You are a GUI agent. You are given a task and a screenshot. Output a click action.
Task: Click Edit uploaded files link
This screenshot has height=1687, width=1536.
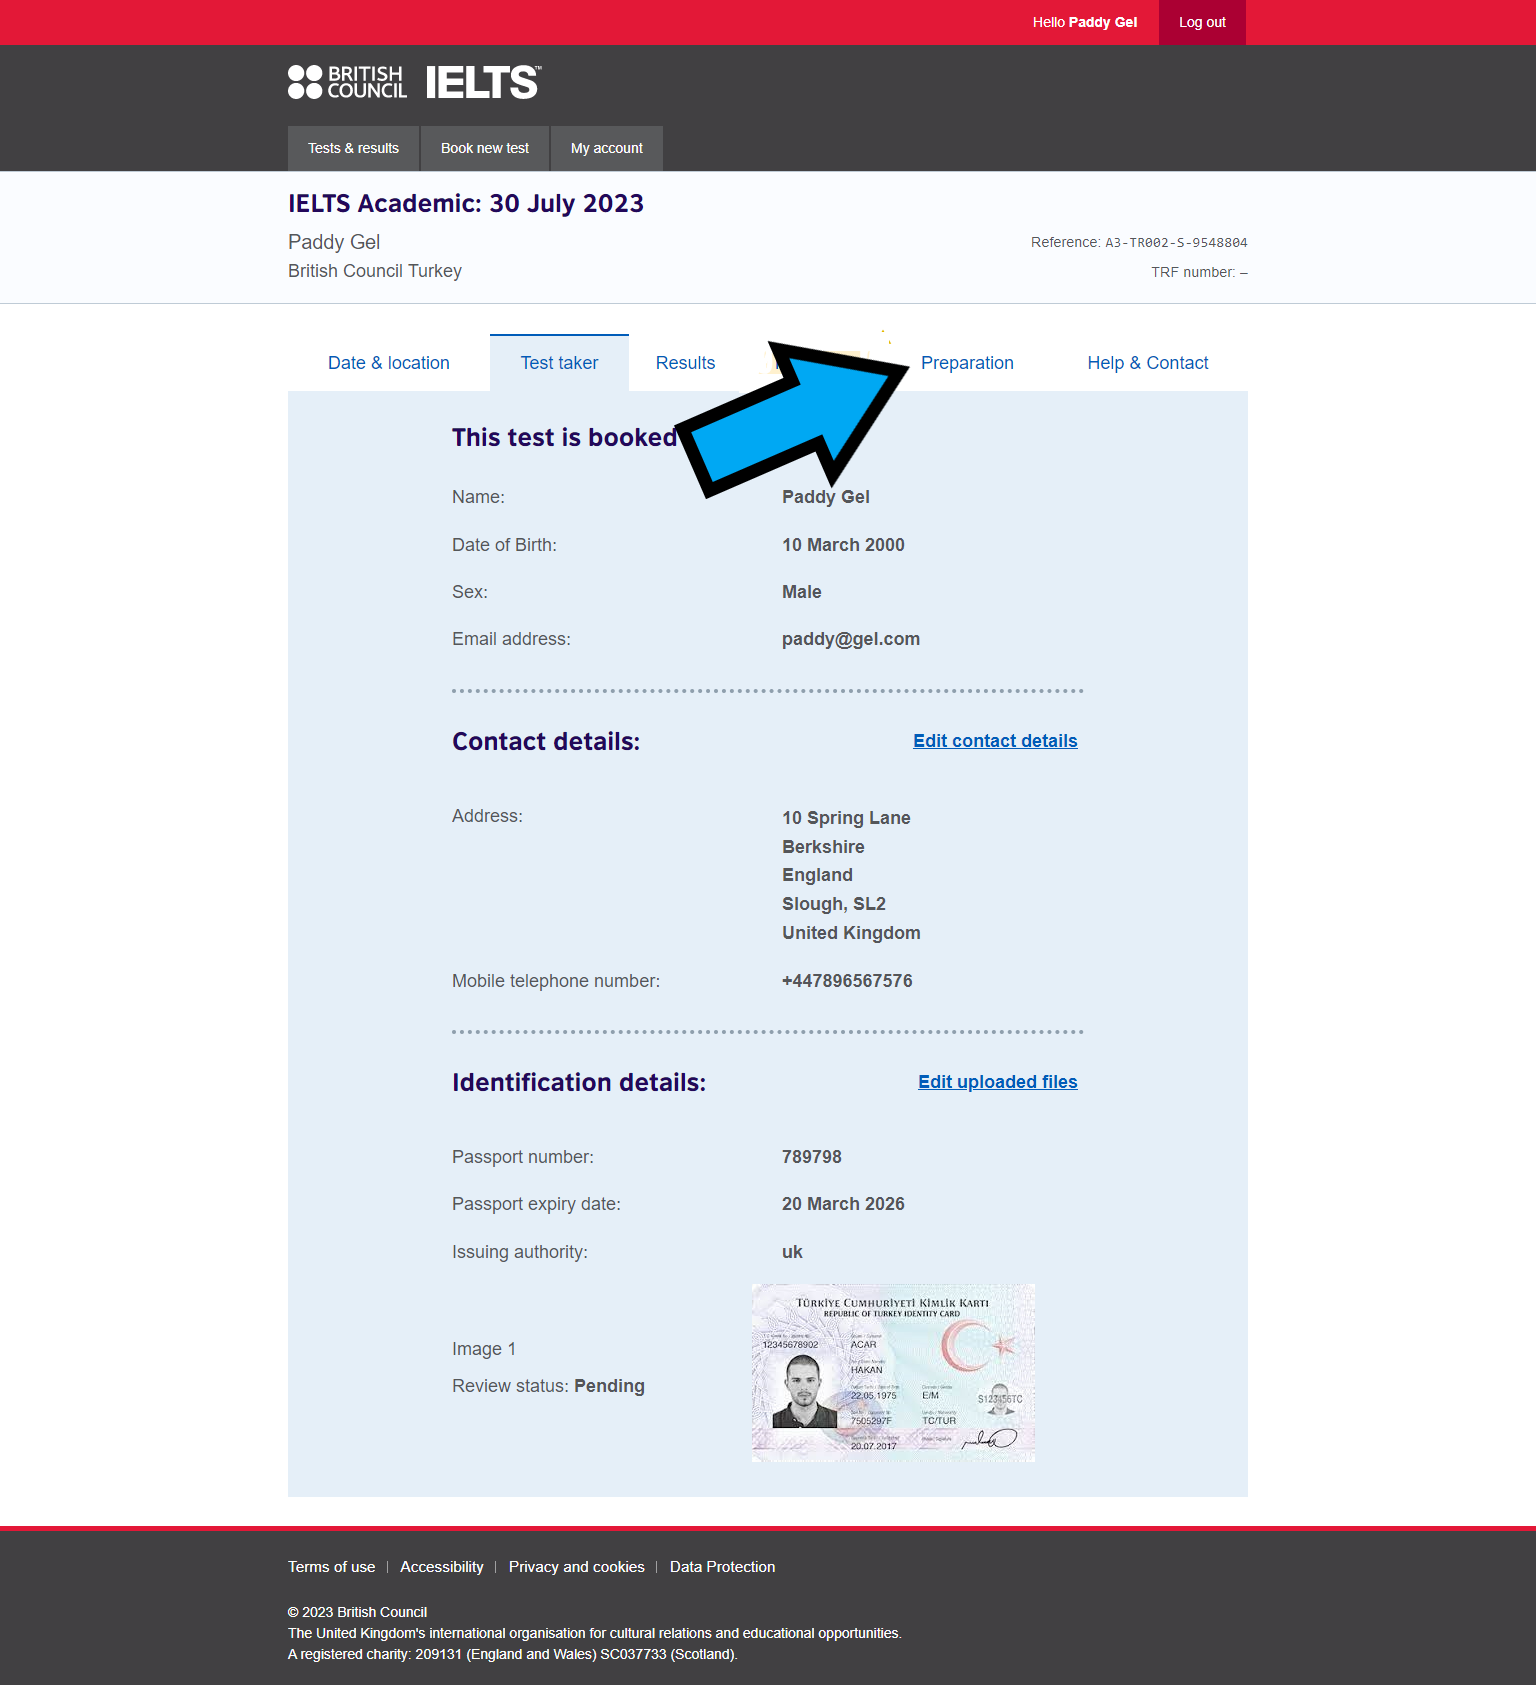[997, 1082]
